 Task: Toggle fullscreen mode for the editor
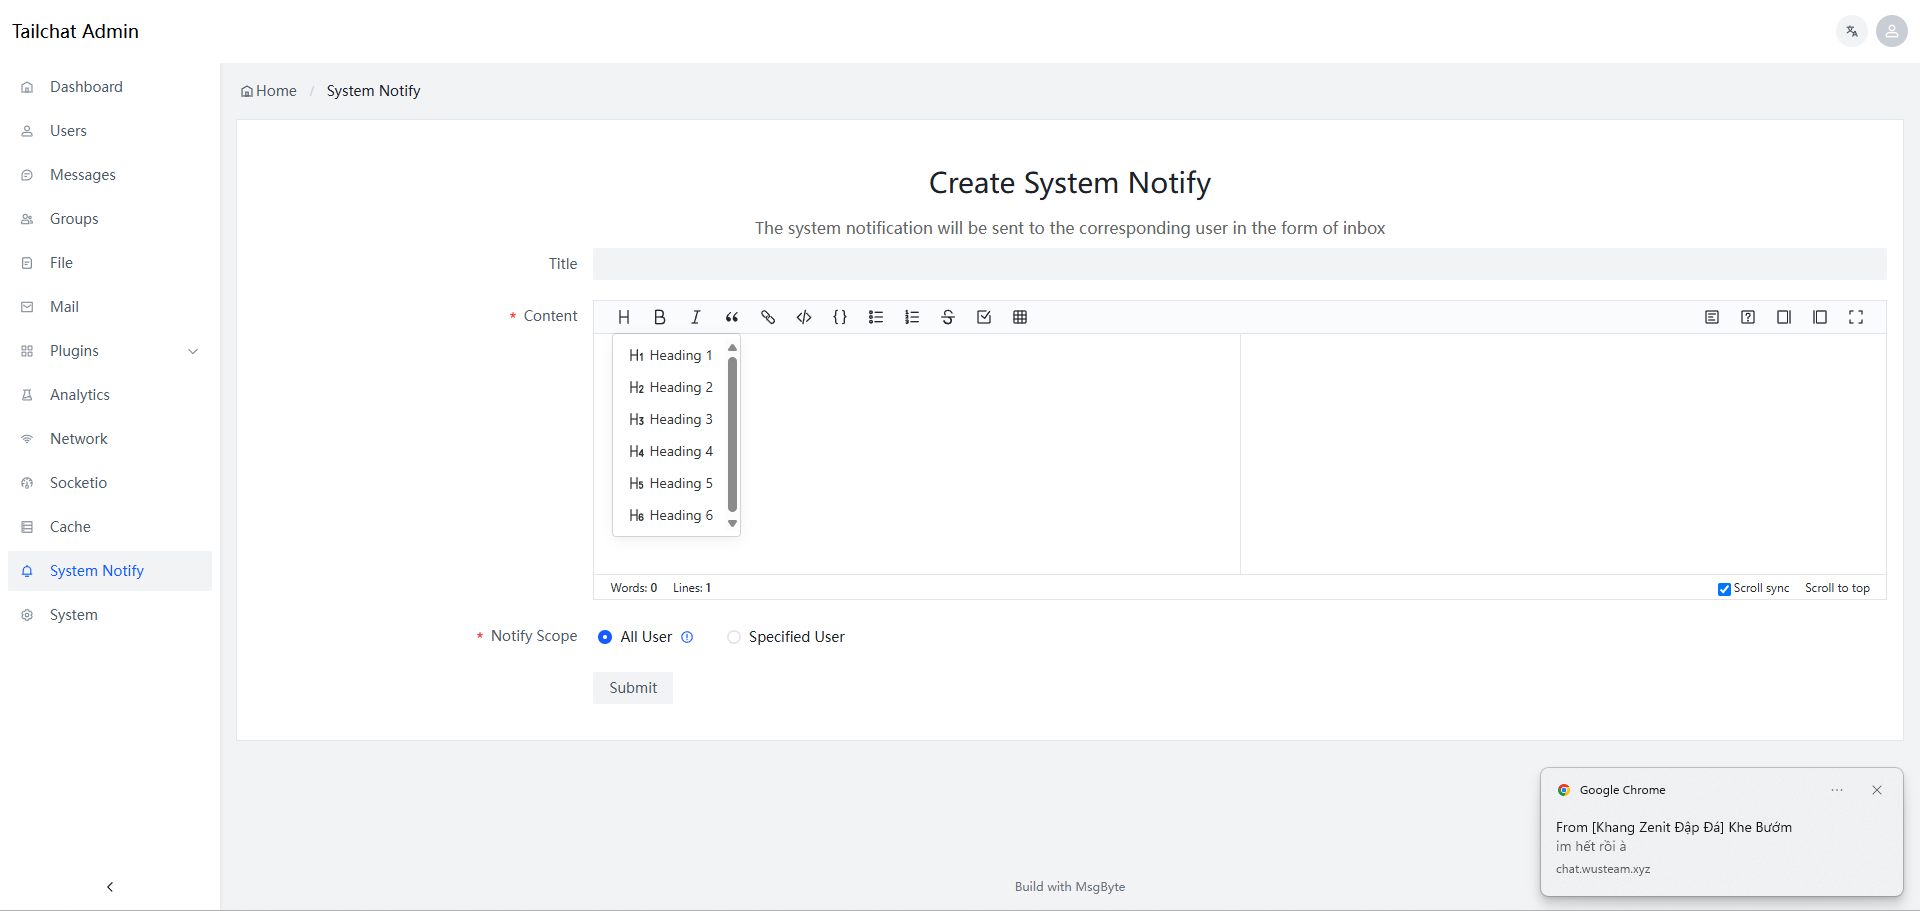1856,317
